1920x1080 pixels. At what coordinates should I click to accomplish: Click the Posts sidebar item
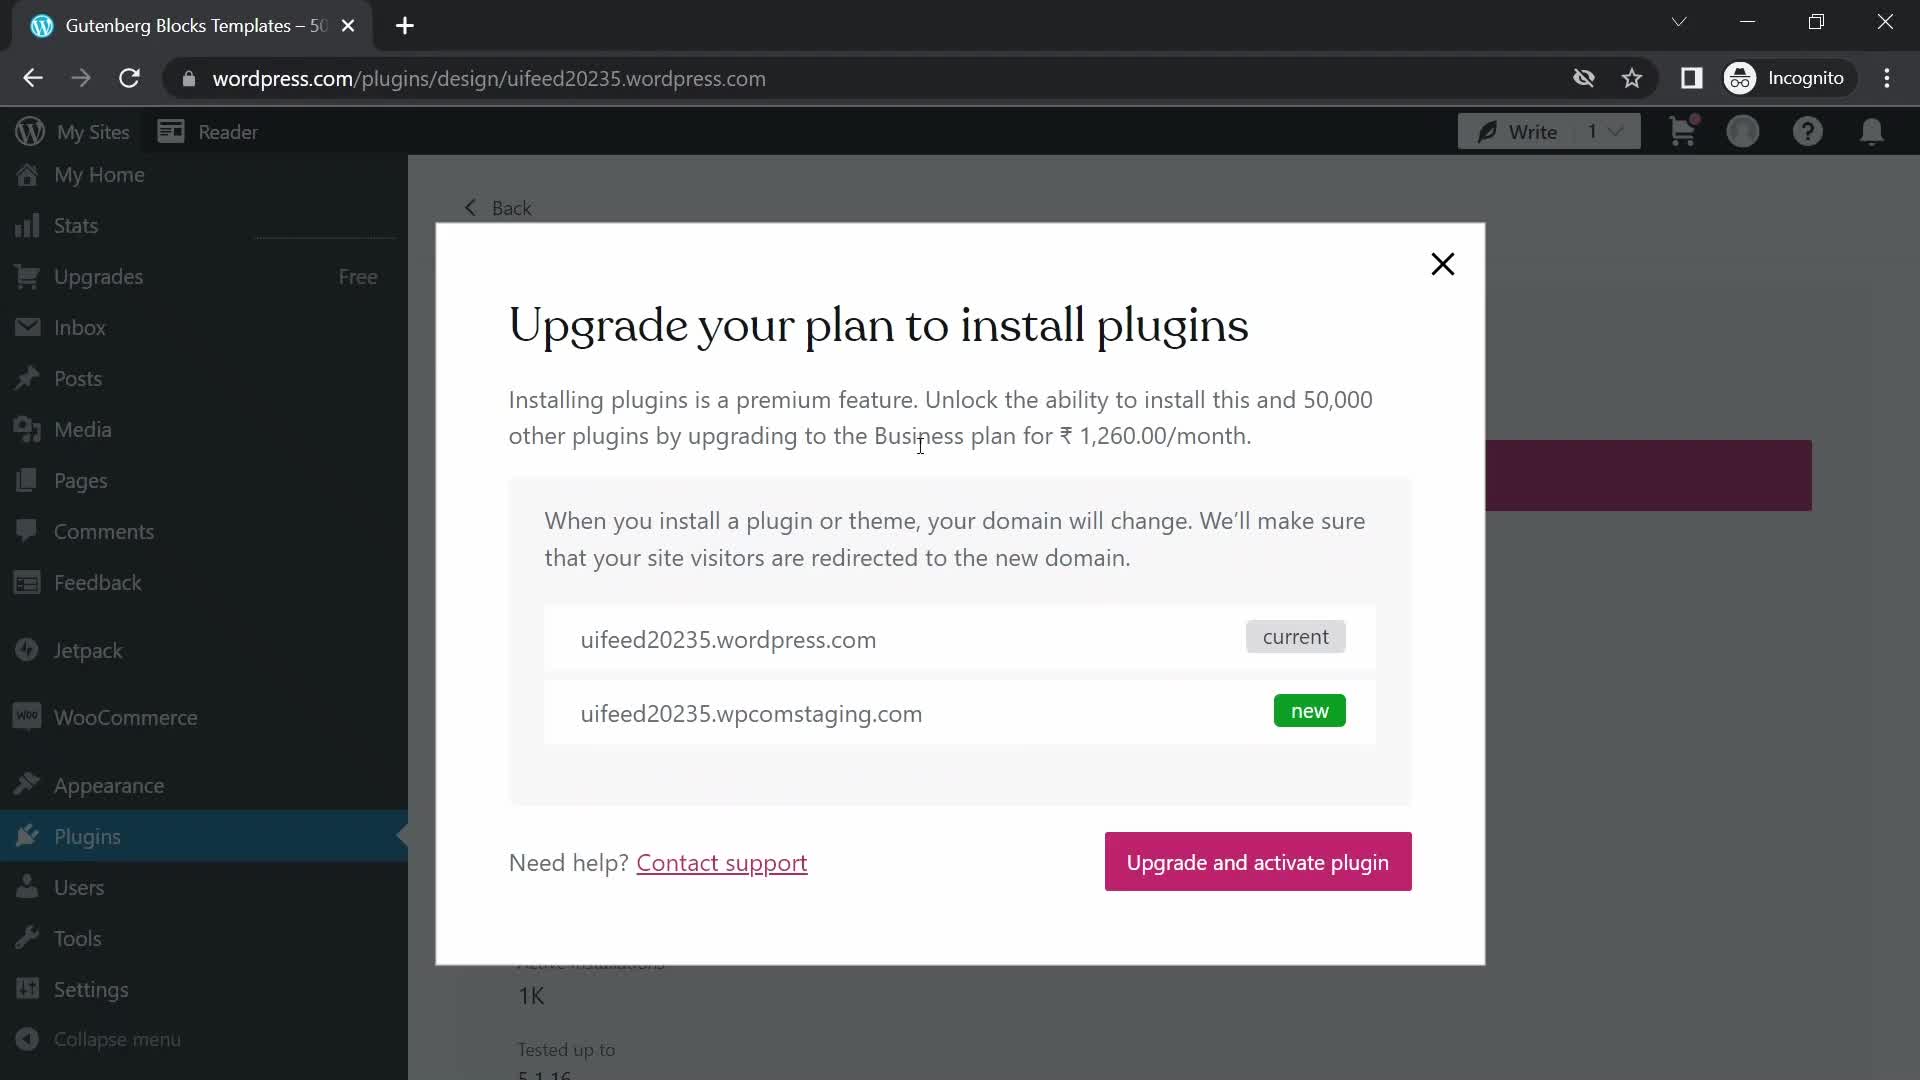pyautogui.click(x=78, y=378)
